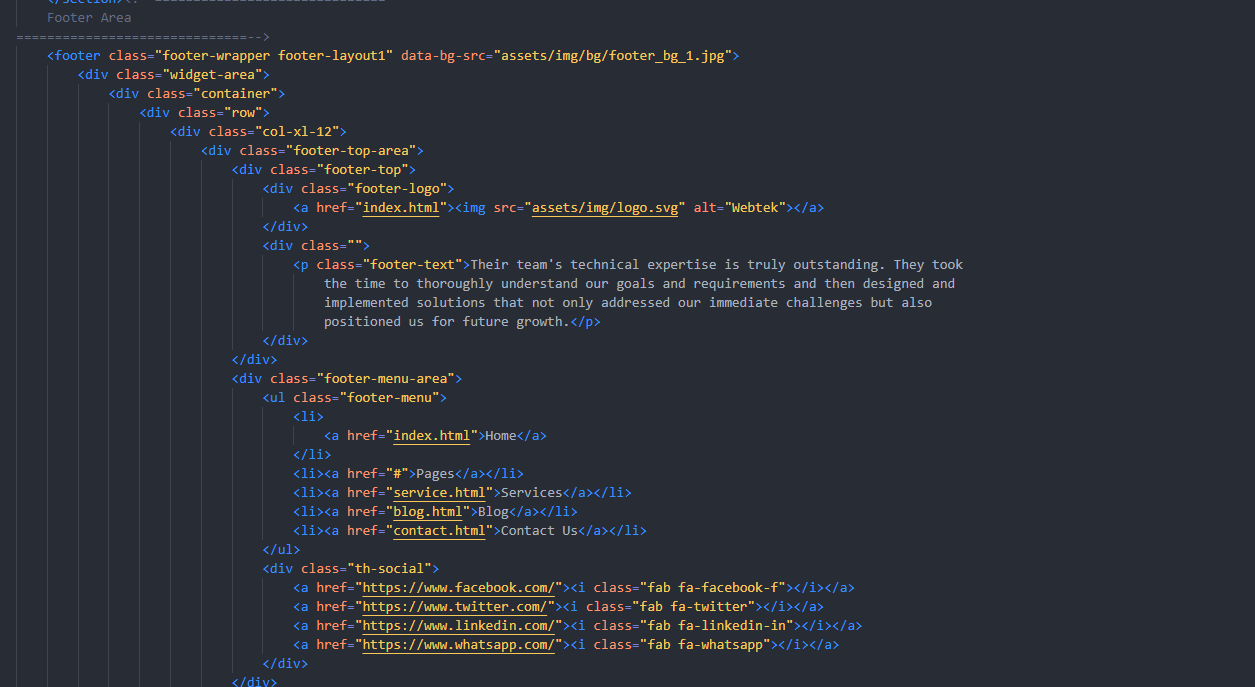
Task: Click the "Webtek" alt attribute value
Action: click(754, 208)
